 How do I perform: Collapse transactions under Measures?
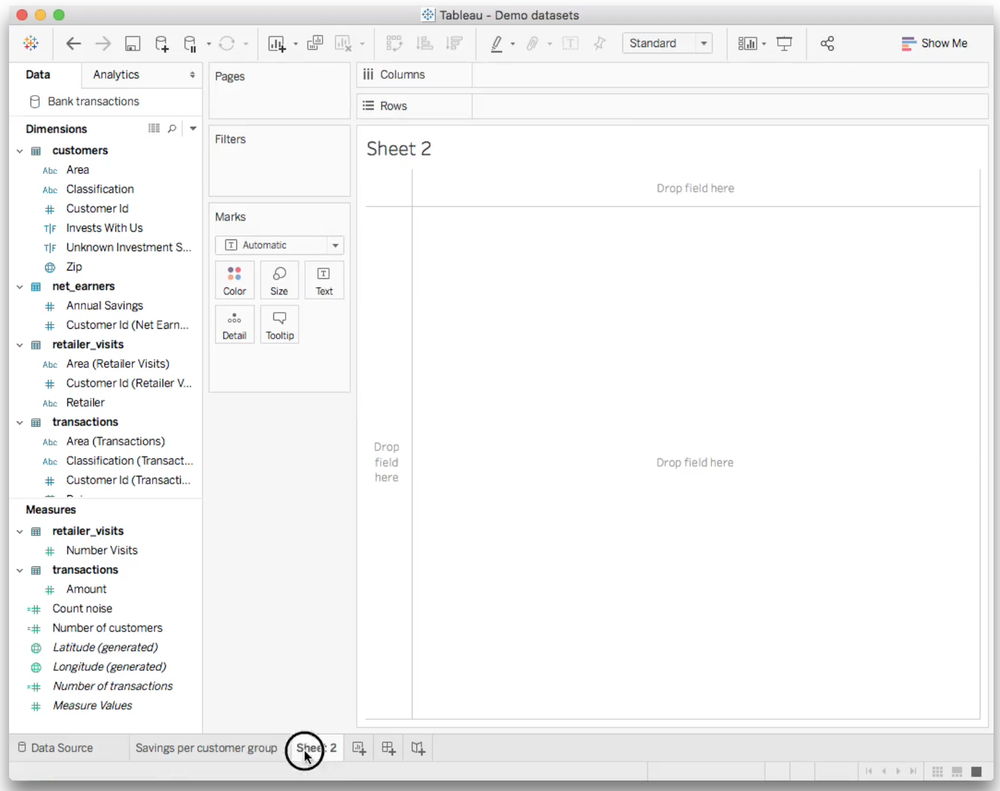[x=20, y=570]
